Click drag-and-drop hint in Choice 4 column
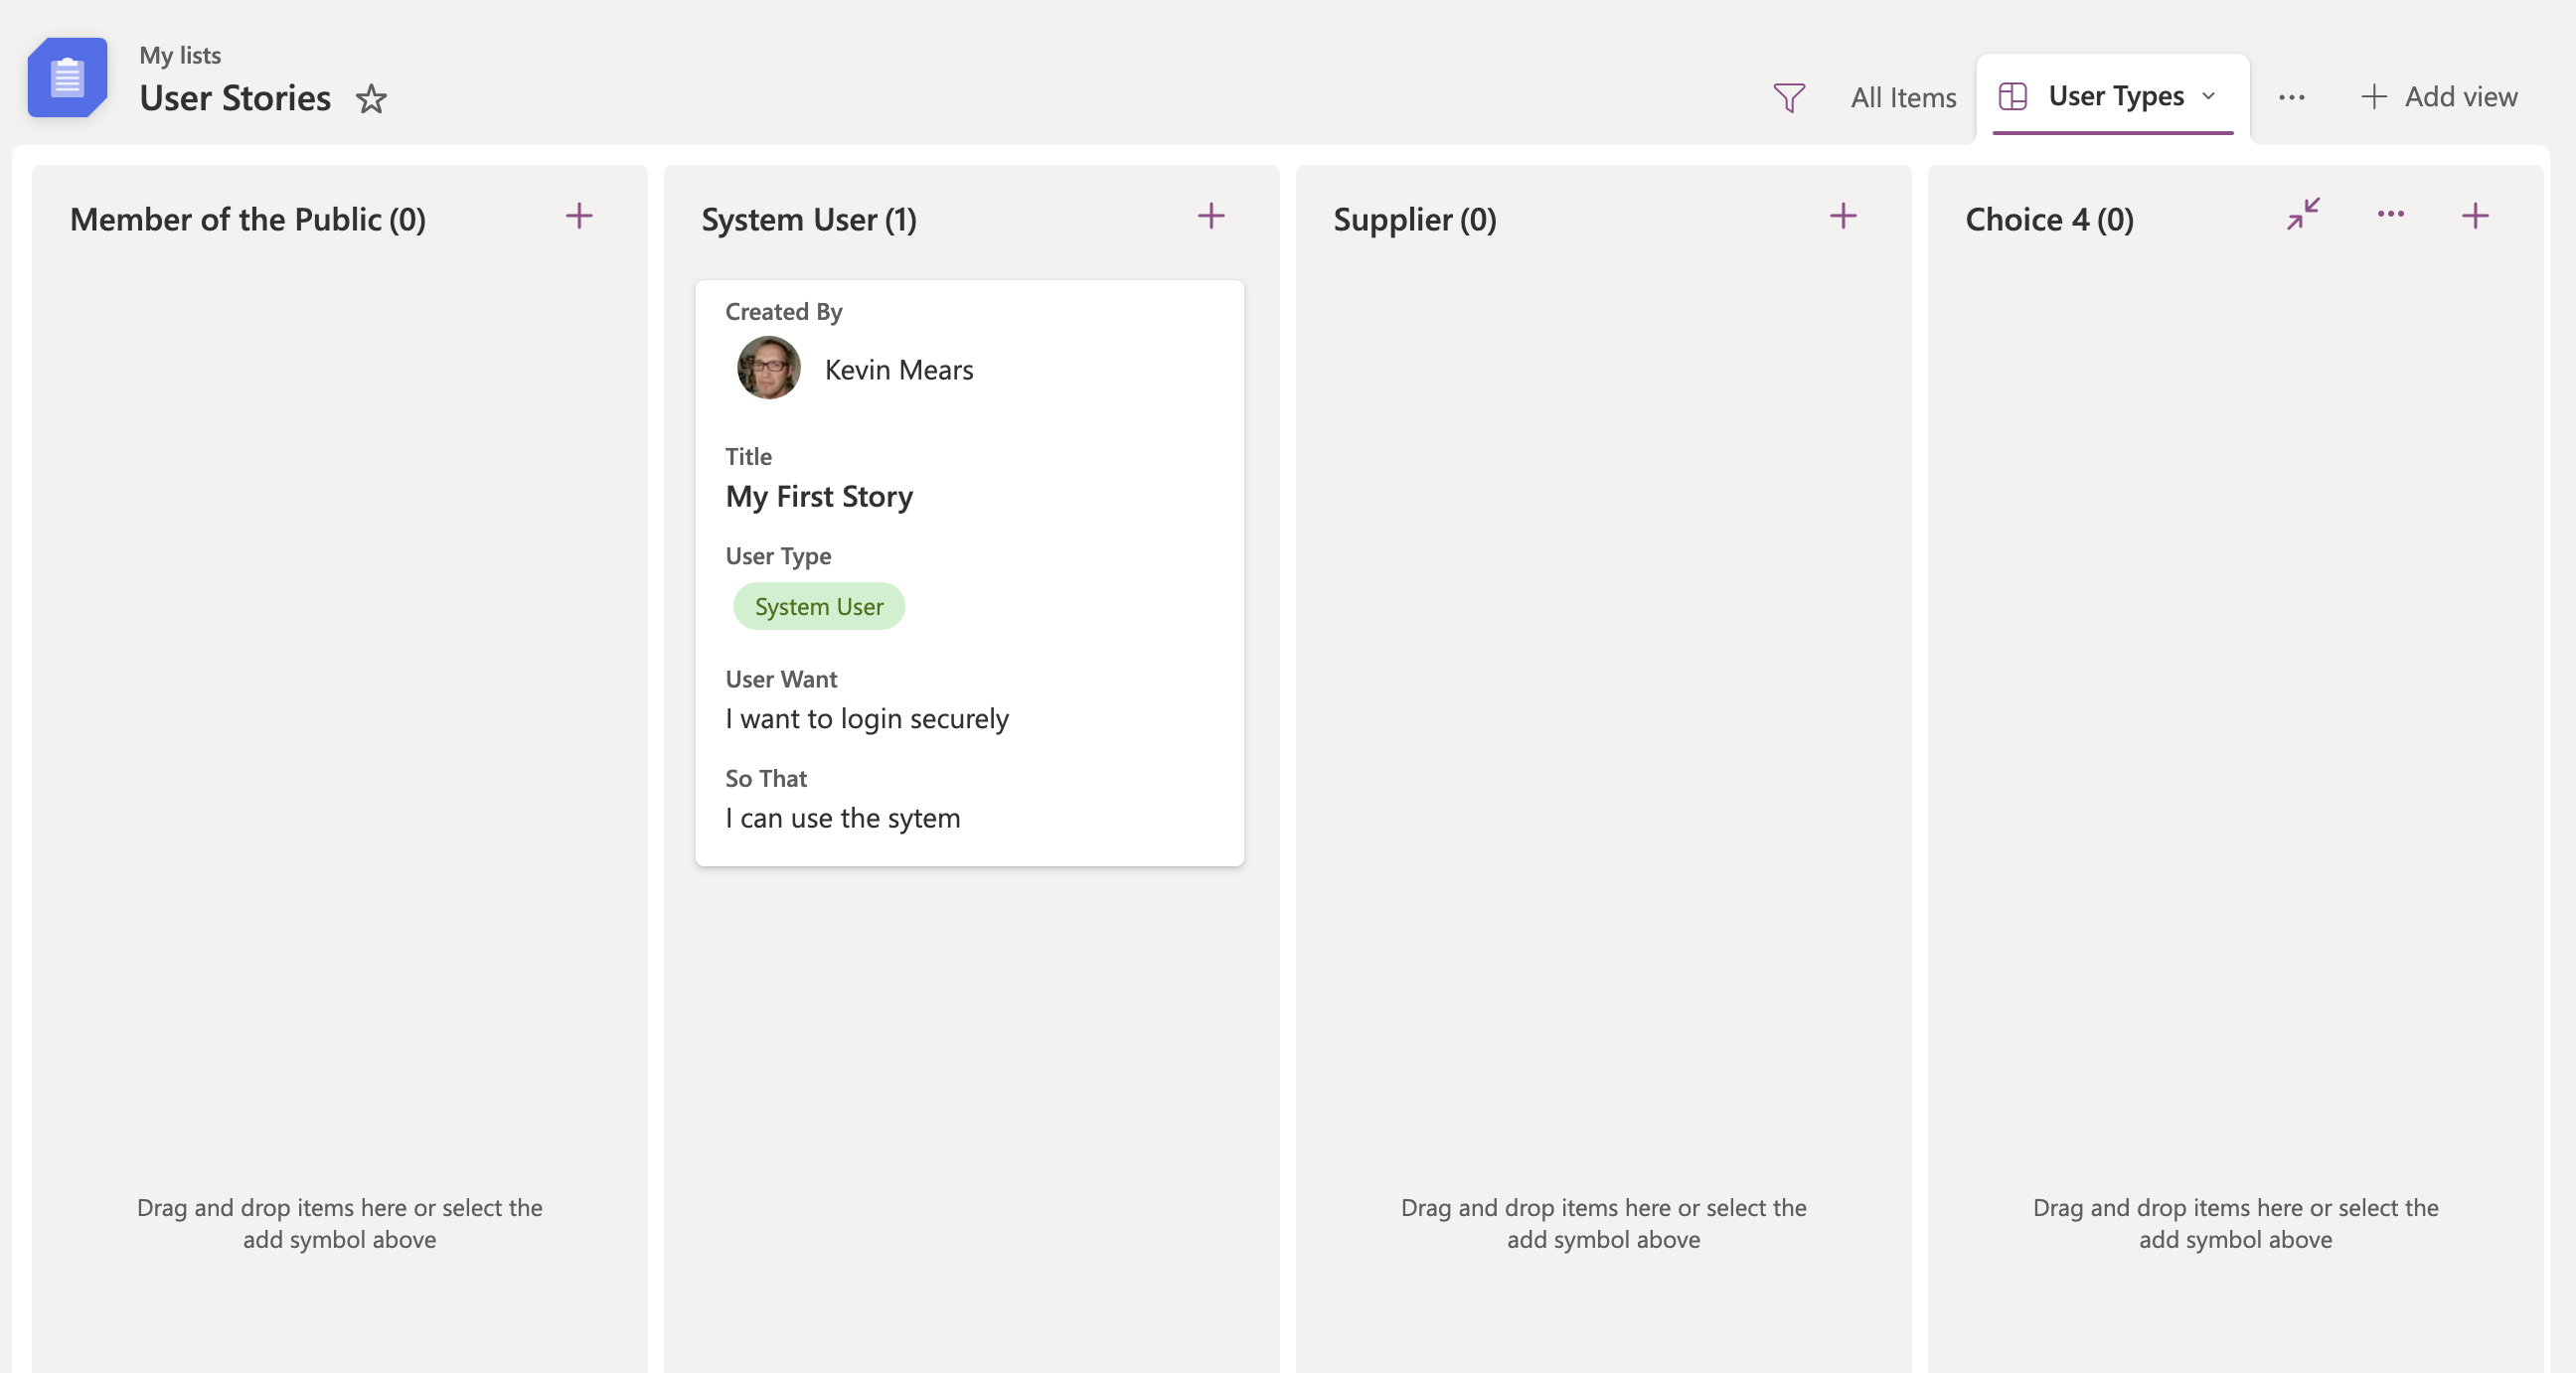Screen dimensions: 2576x1373 pos(2235,1223)
